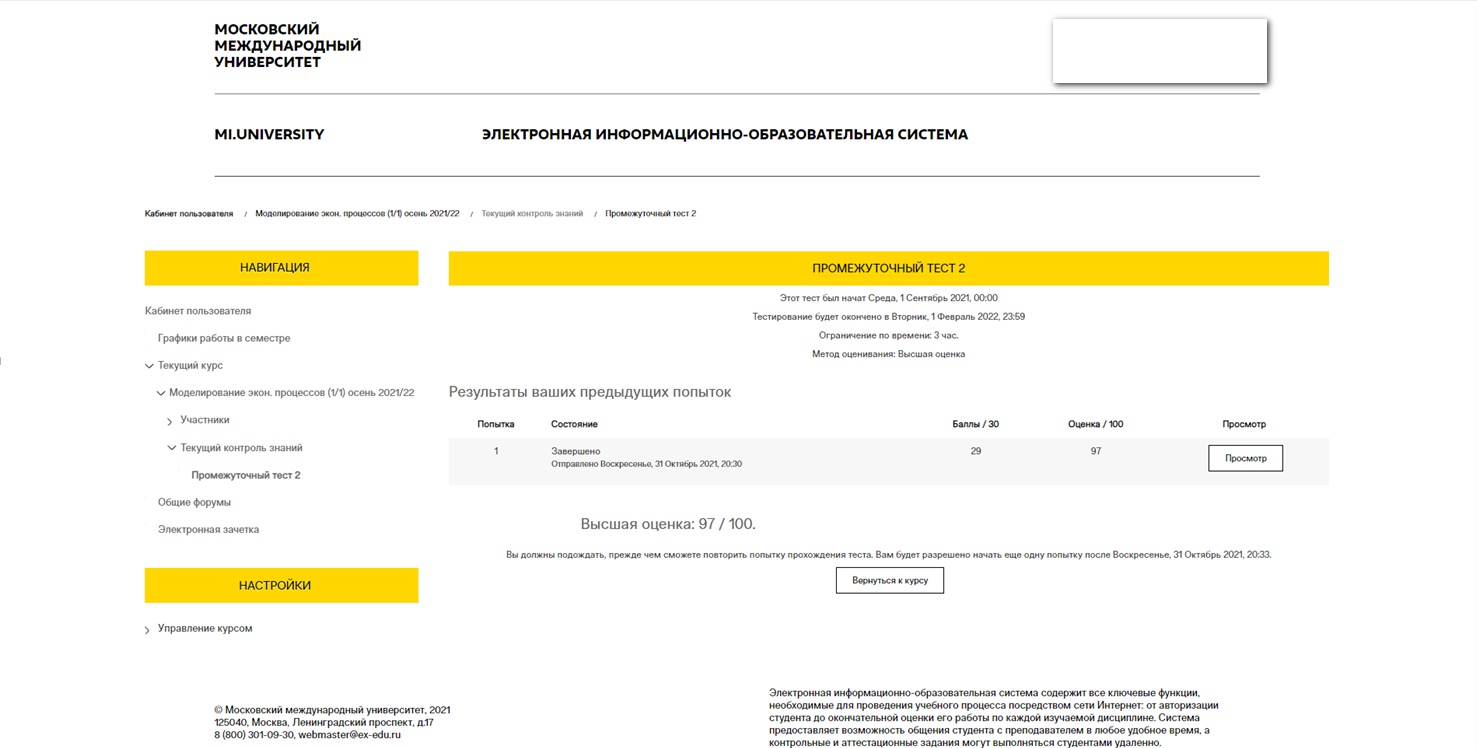The height and width of the screenshot is (748, 1477).
Task: Click the Попытка column header
Action: (x=496, y=424)
